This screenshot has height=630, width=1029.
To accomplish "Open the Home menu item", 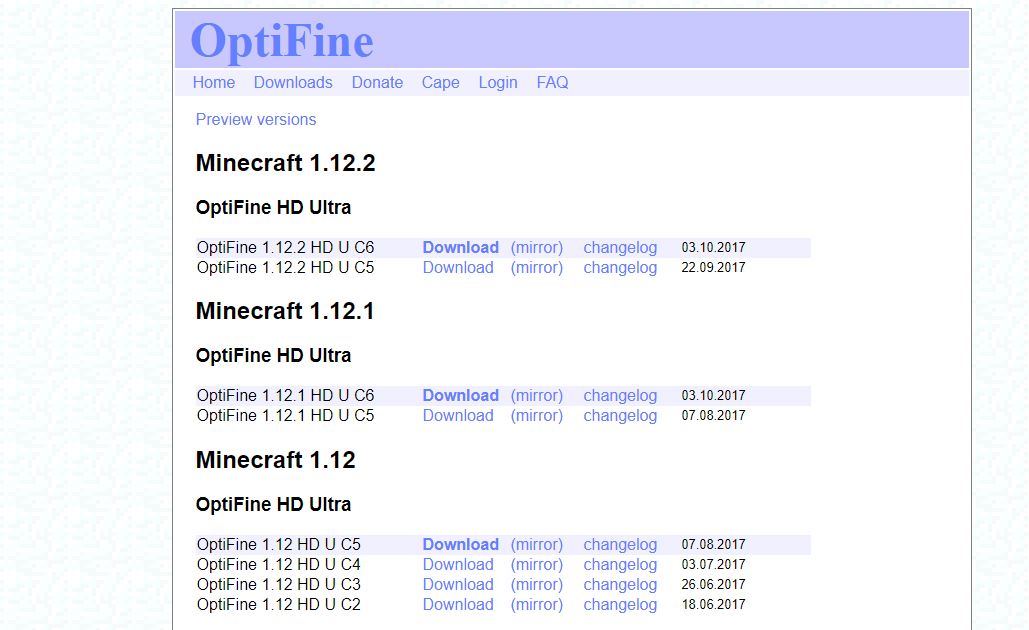I will pyautogui.click(x=214, y=83).
